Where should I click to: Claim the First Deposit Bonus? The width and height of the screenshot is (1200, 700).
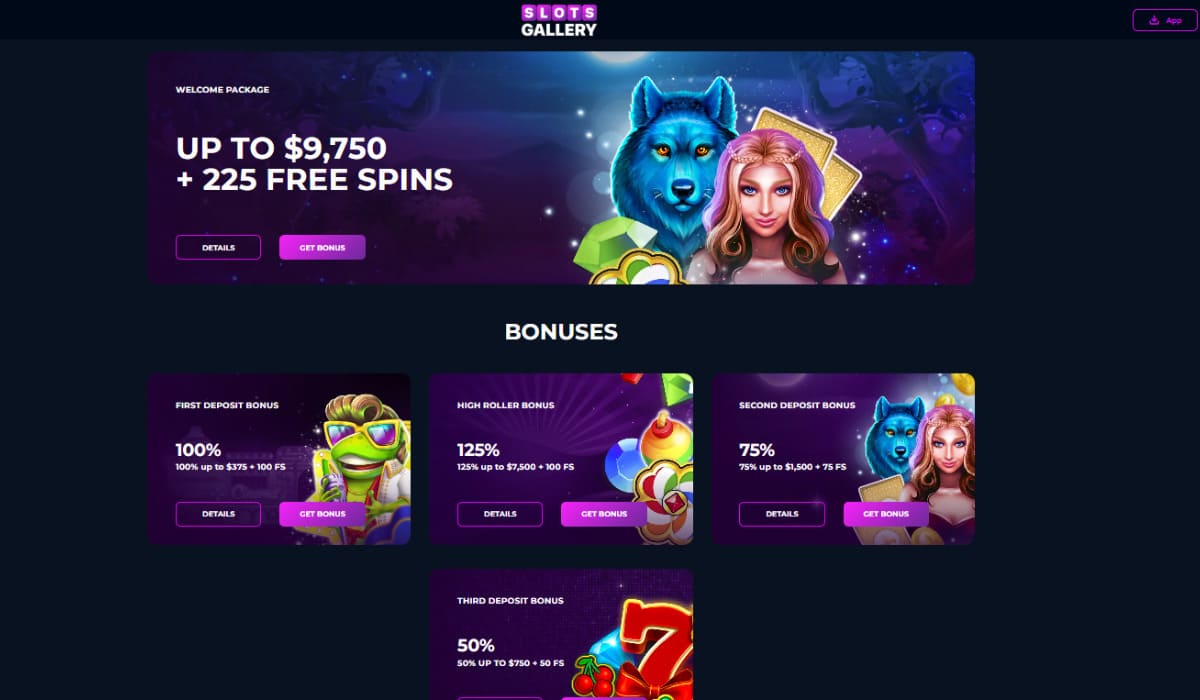tap(322, 514)
